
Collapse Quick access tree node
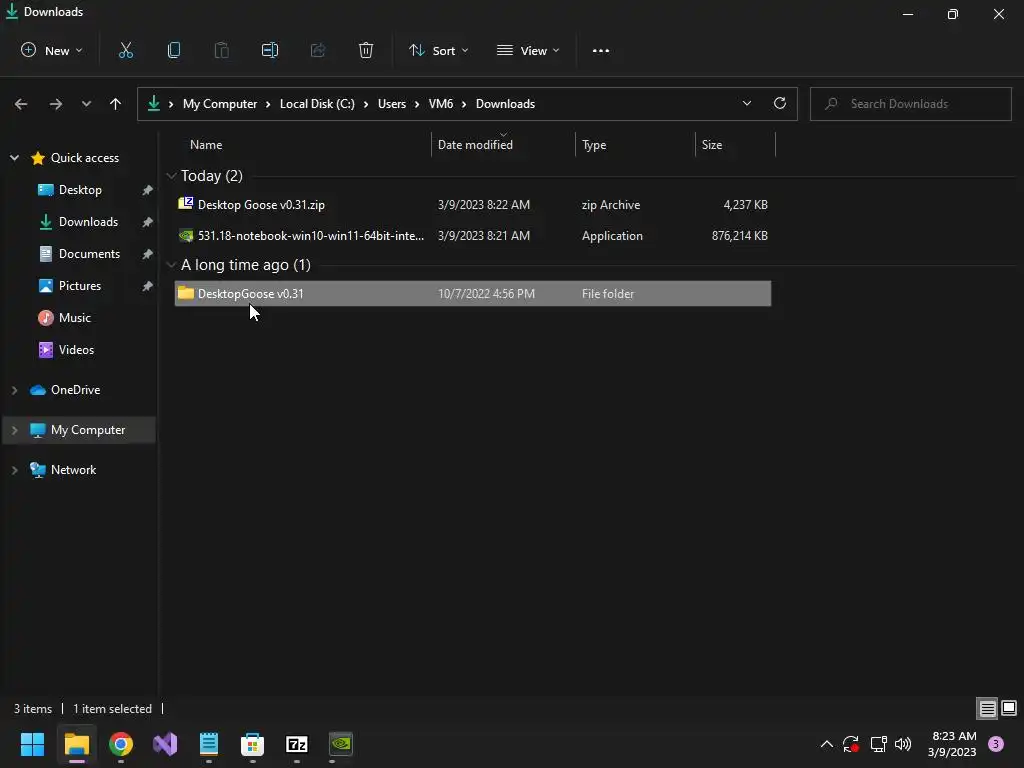(x=14, y=157)
